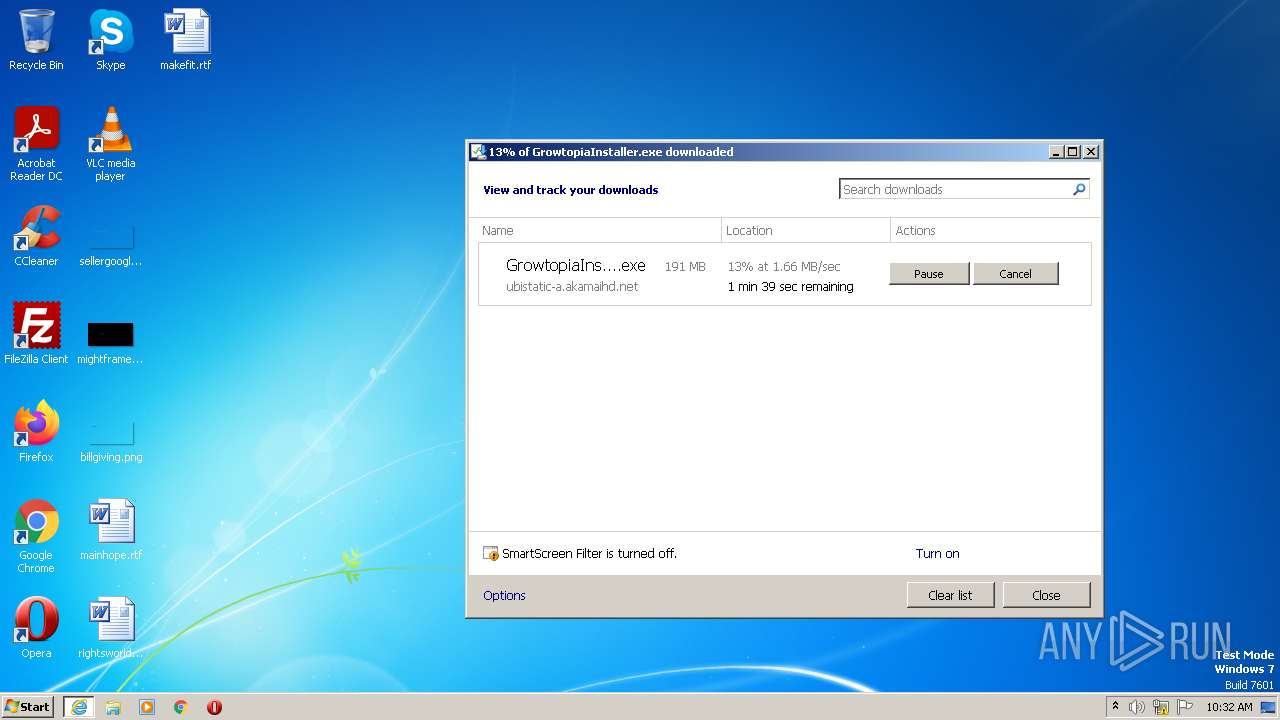Cancel the GrowtopiaInstaller download
1280x720 pixels.
click(x=1015, y=274)
